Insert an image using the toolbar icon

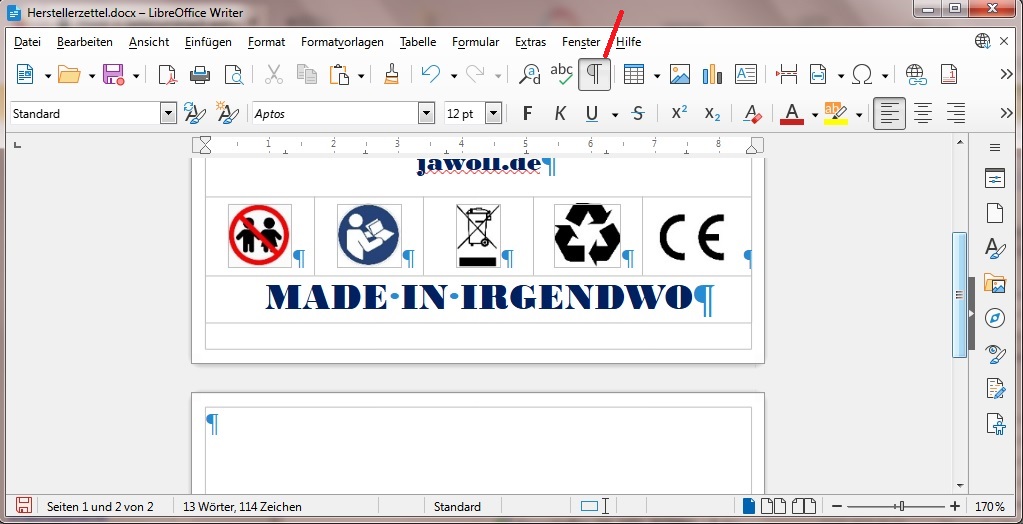coord(680,75)
